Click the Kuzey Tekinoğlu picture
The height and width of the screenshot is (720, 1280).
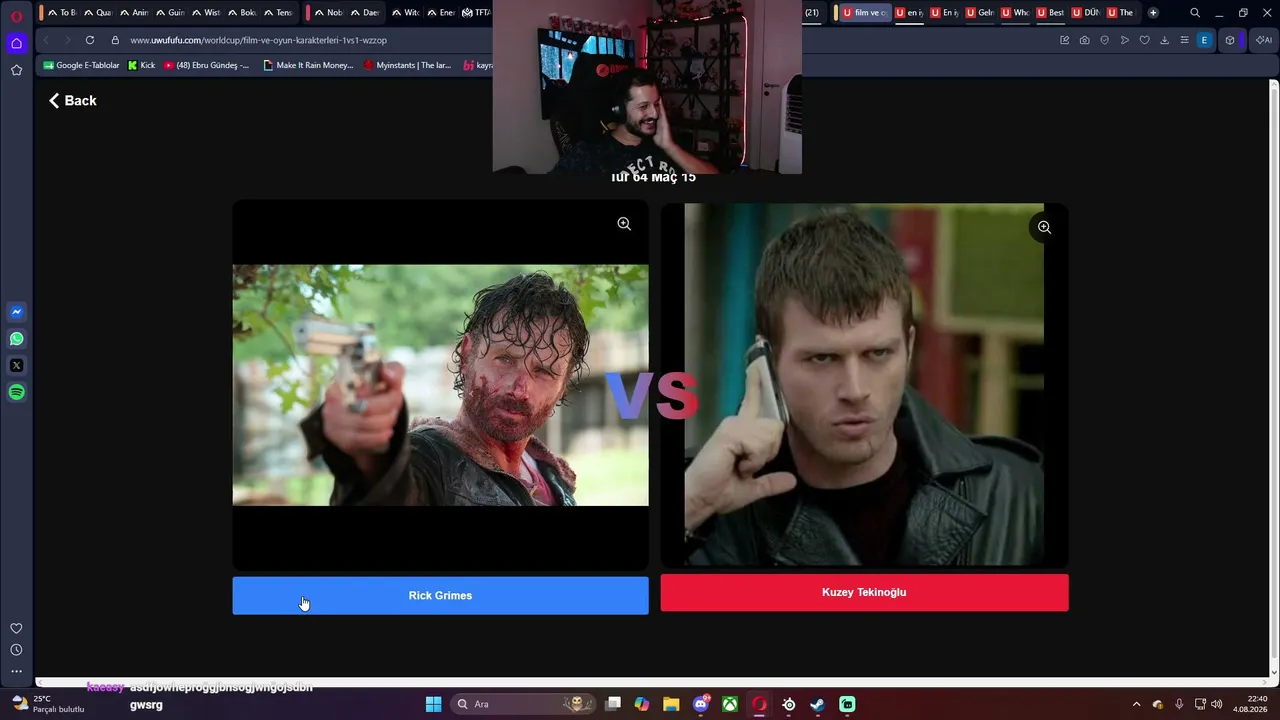[864, 385]
